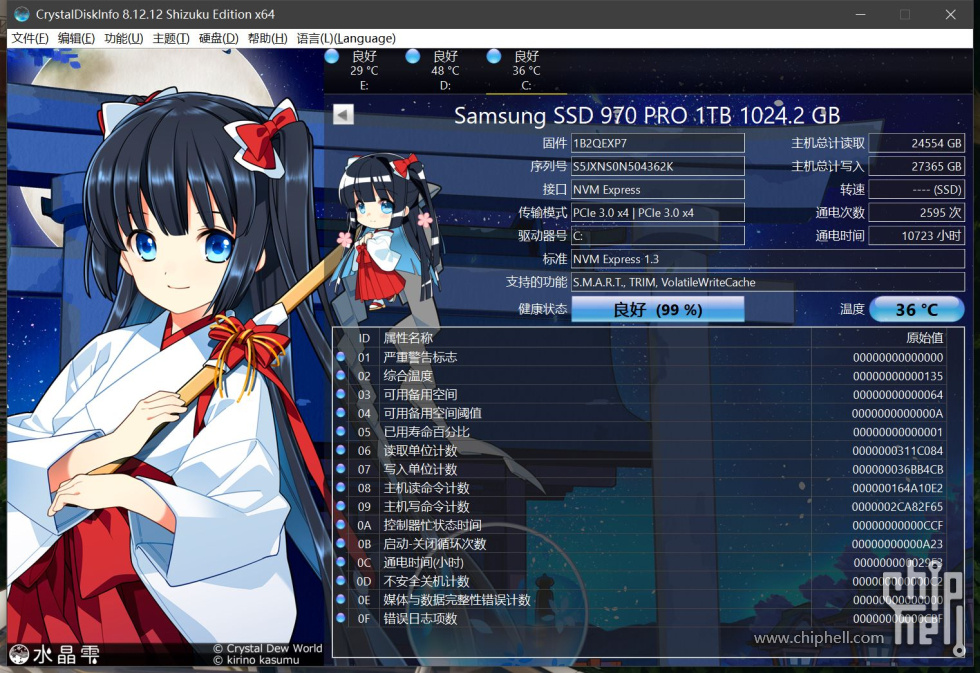Open the 主题(T) menu
The image size is (980, 673).
[x=171, y=38]
